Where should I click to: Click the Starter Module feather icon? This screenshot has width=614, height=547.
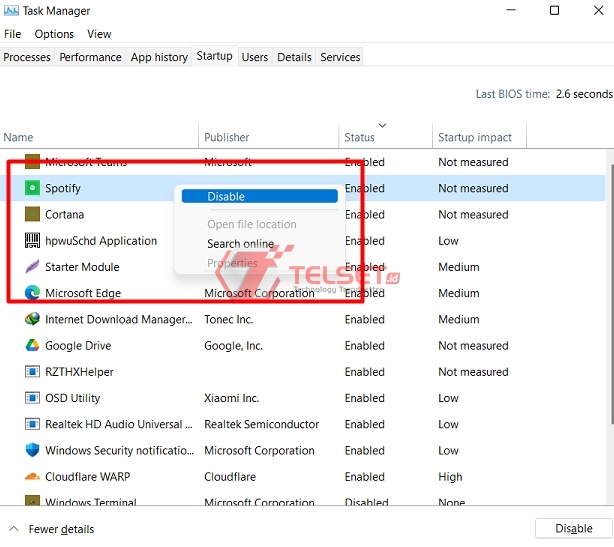[x=32, y=267]
